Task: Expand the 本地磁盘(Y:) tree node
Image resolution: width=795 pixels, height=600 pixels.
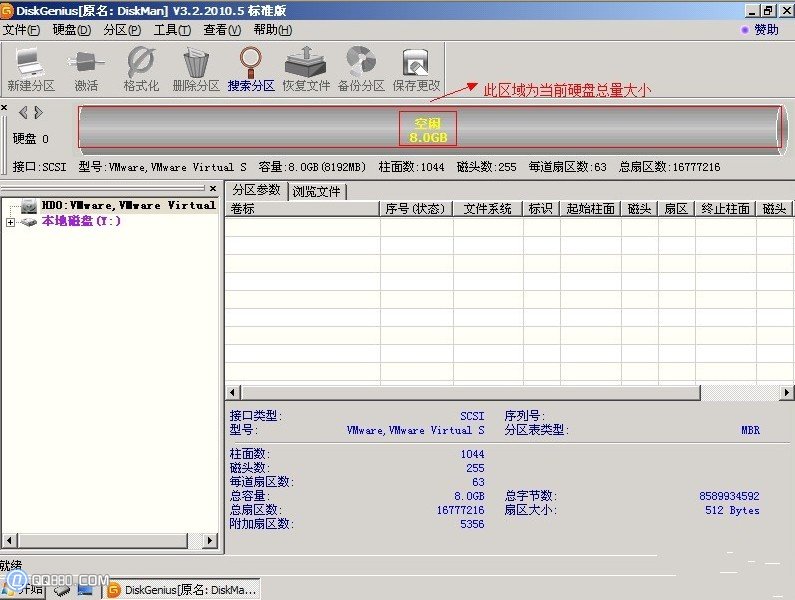Action: click(10, 222)
